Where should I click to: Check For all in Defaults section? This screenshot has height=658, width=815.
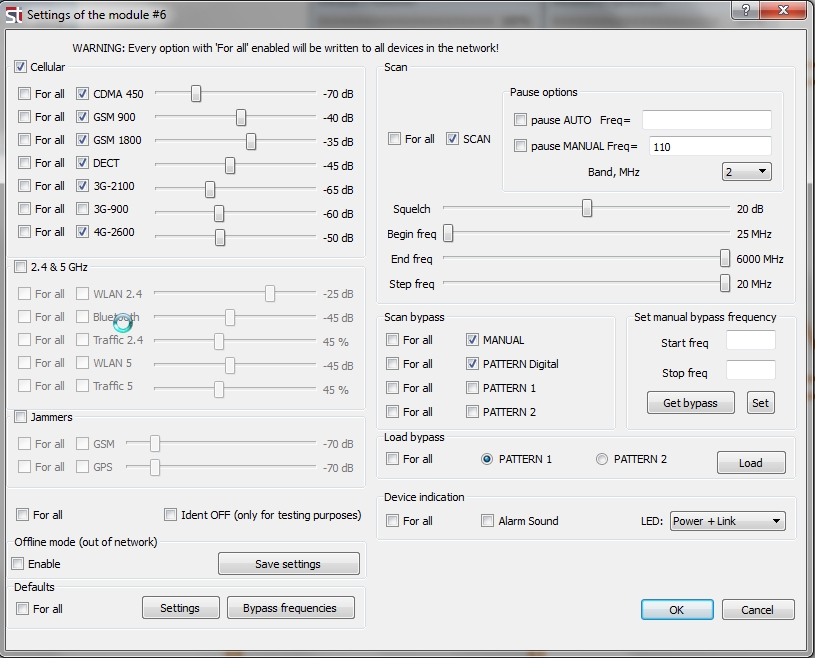point(22,608)
